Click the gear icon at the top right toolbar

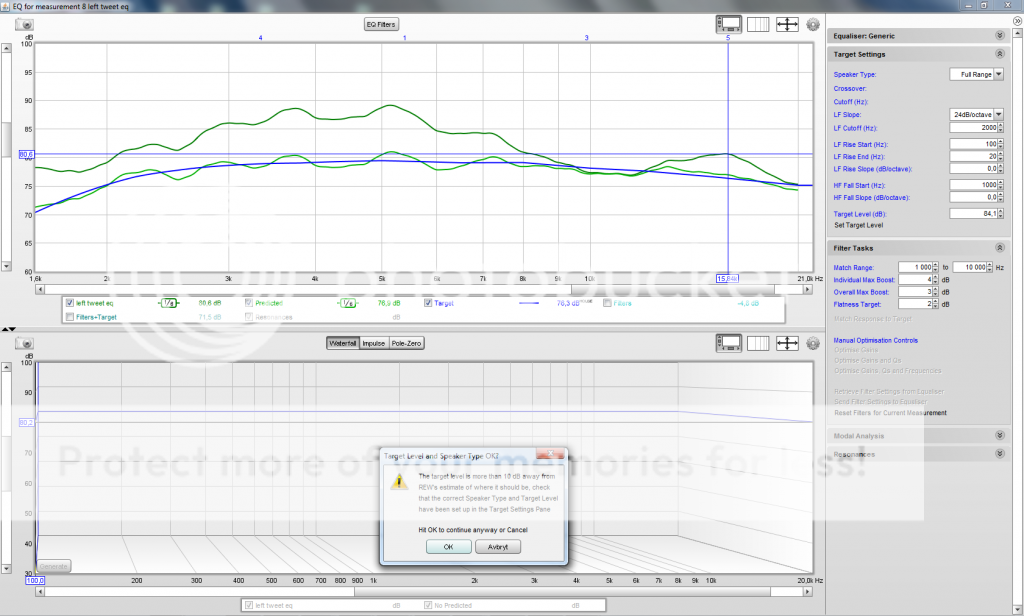(x=811, y=24)
